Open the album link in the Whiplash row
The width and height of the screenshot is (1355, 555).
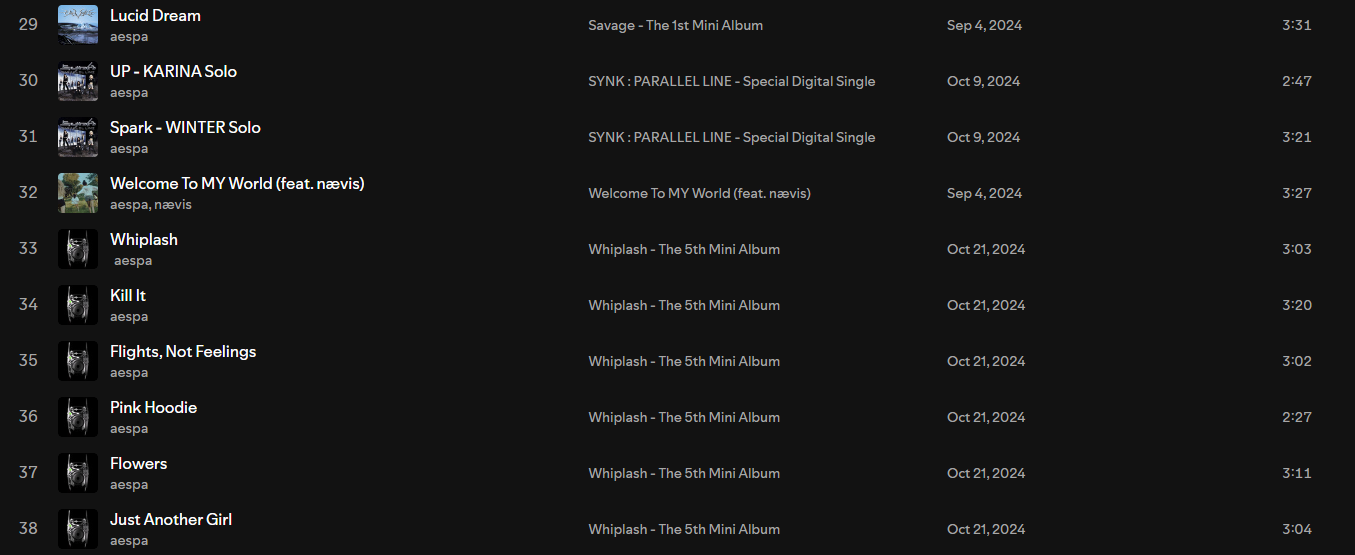coord(684,249)
